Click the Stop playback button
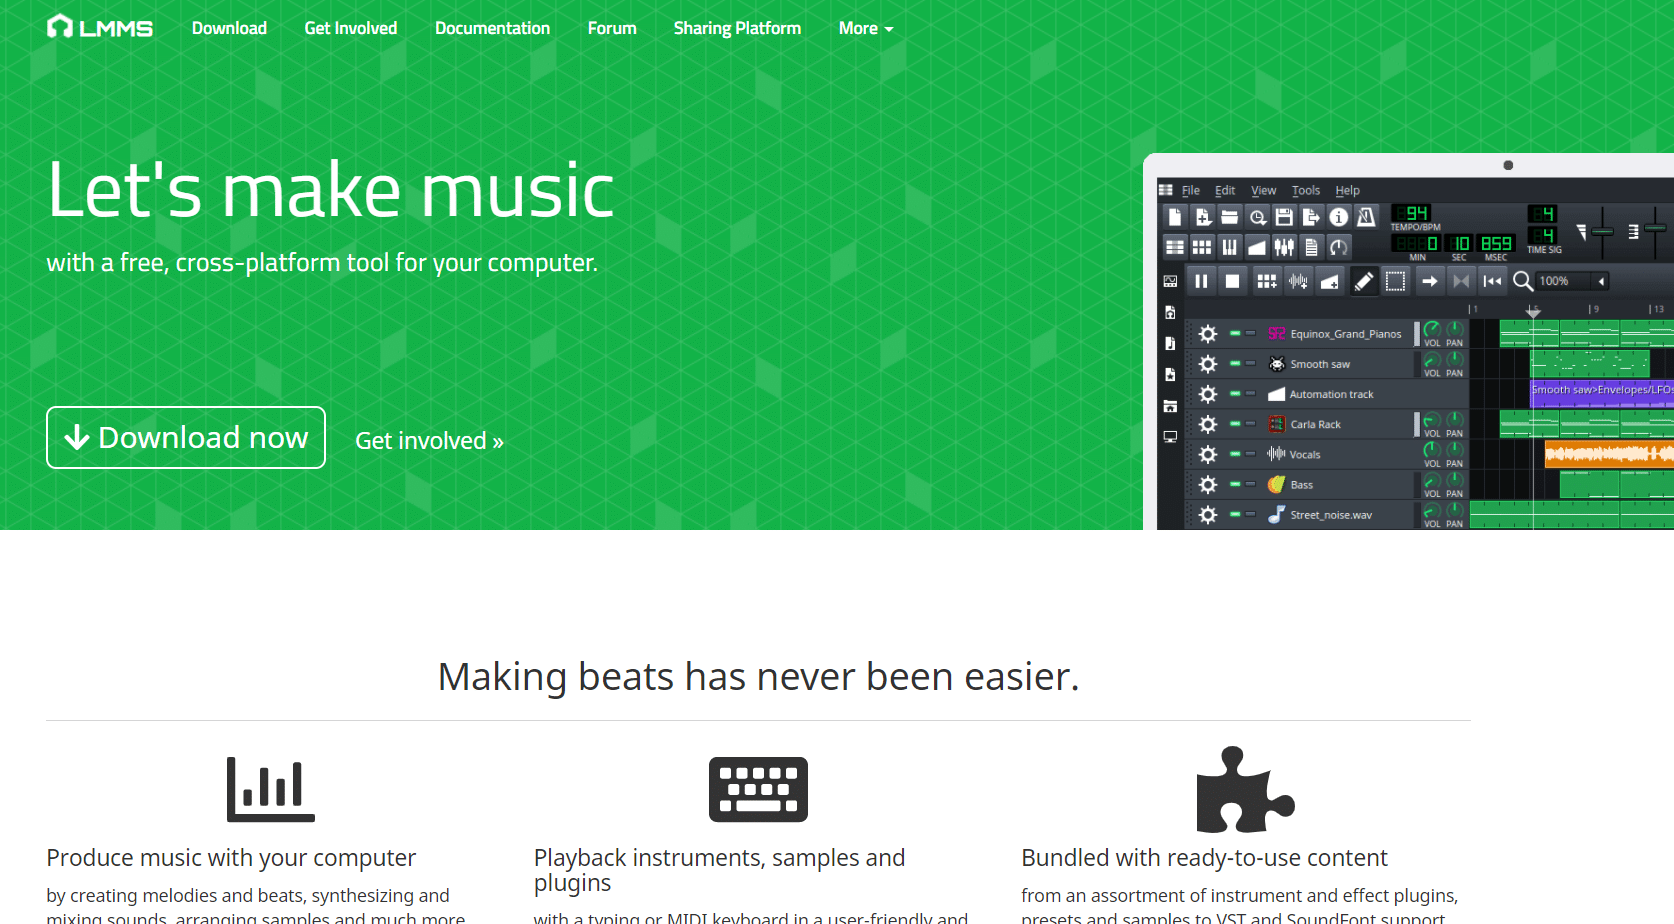The height and width of the screenshot is (924, 1674). (1233, 281)
